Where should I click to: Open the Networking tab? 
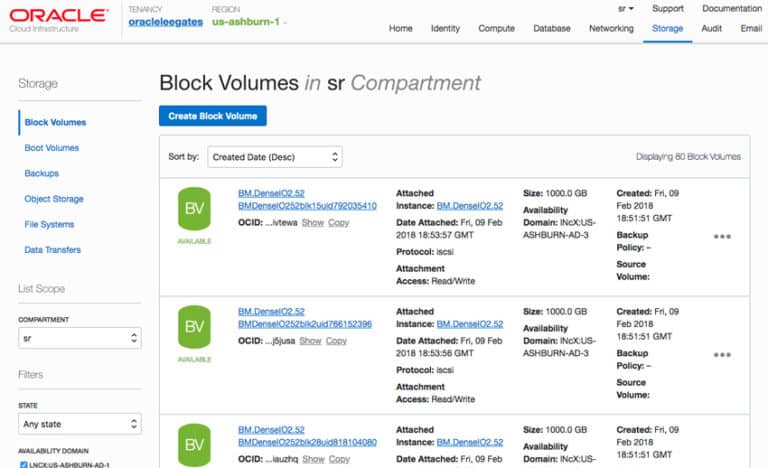pos(611,28)
